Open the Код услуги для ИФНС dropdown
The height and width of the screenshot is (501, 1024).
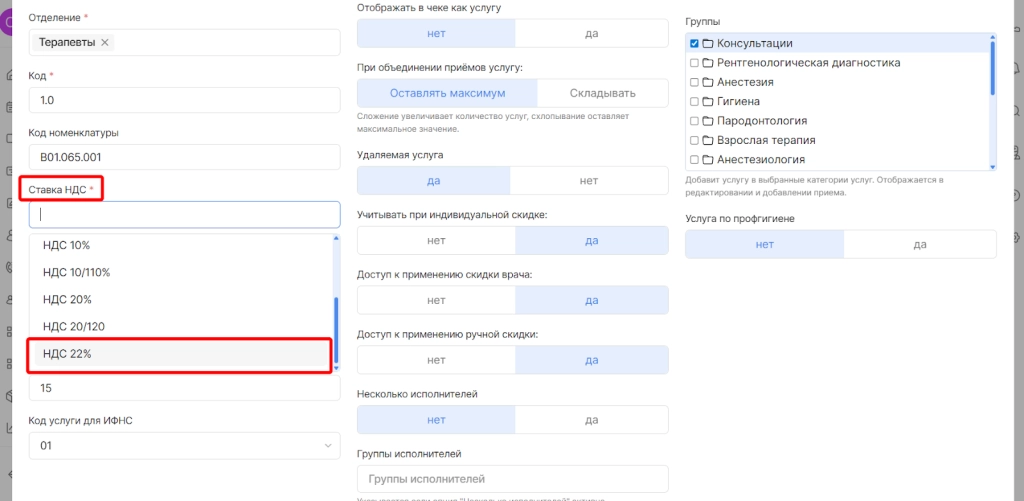pyautogui.click(x=184, y=446)
